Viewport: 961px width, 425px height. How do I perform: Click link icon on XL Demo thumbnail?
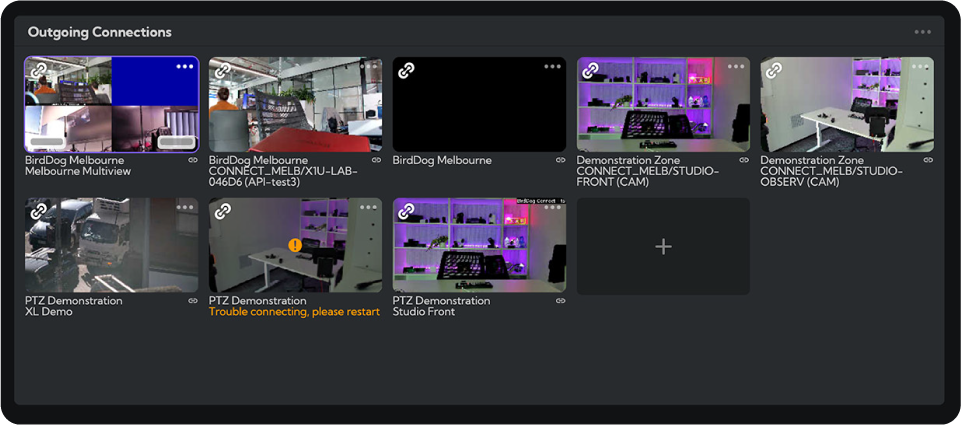pyautogui.click(x=38, y=212)
